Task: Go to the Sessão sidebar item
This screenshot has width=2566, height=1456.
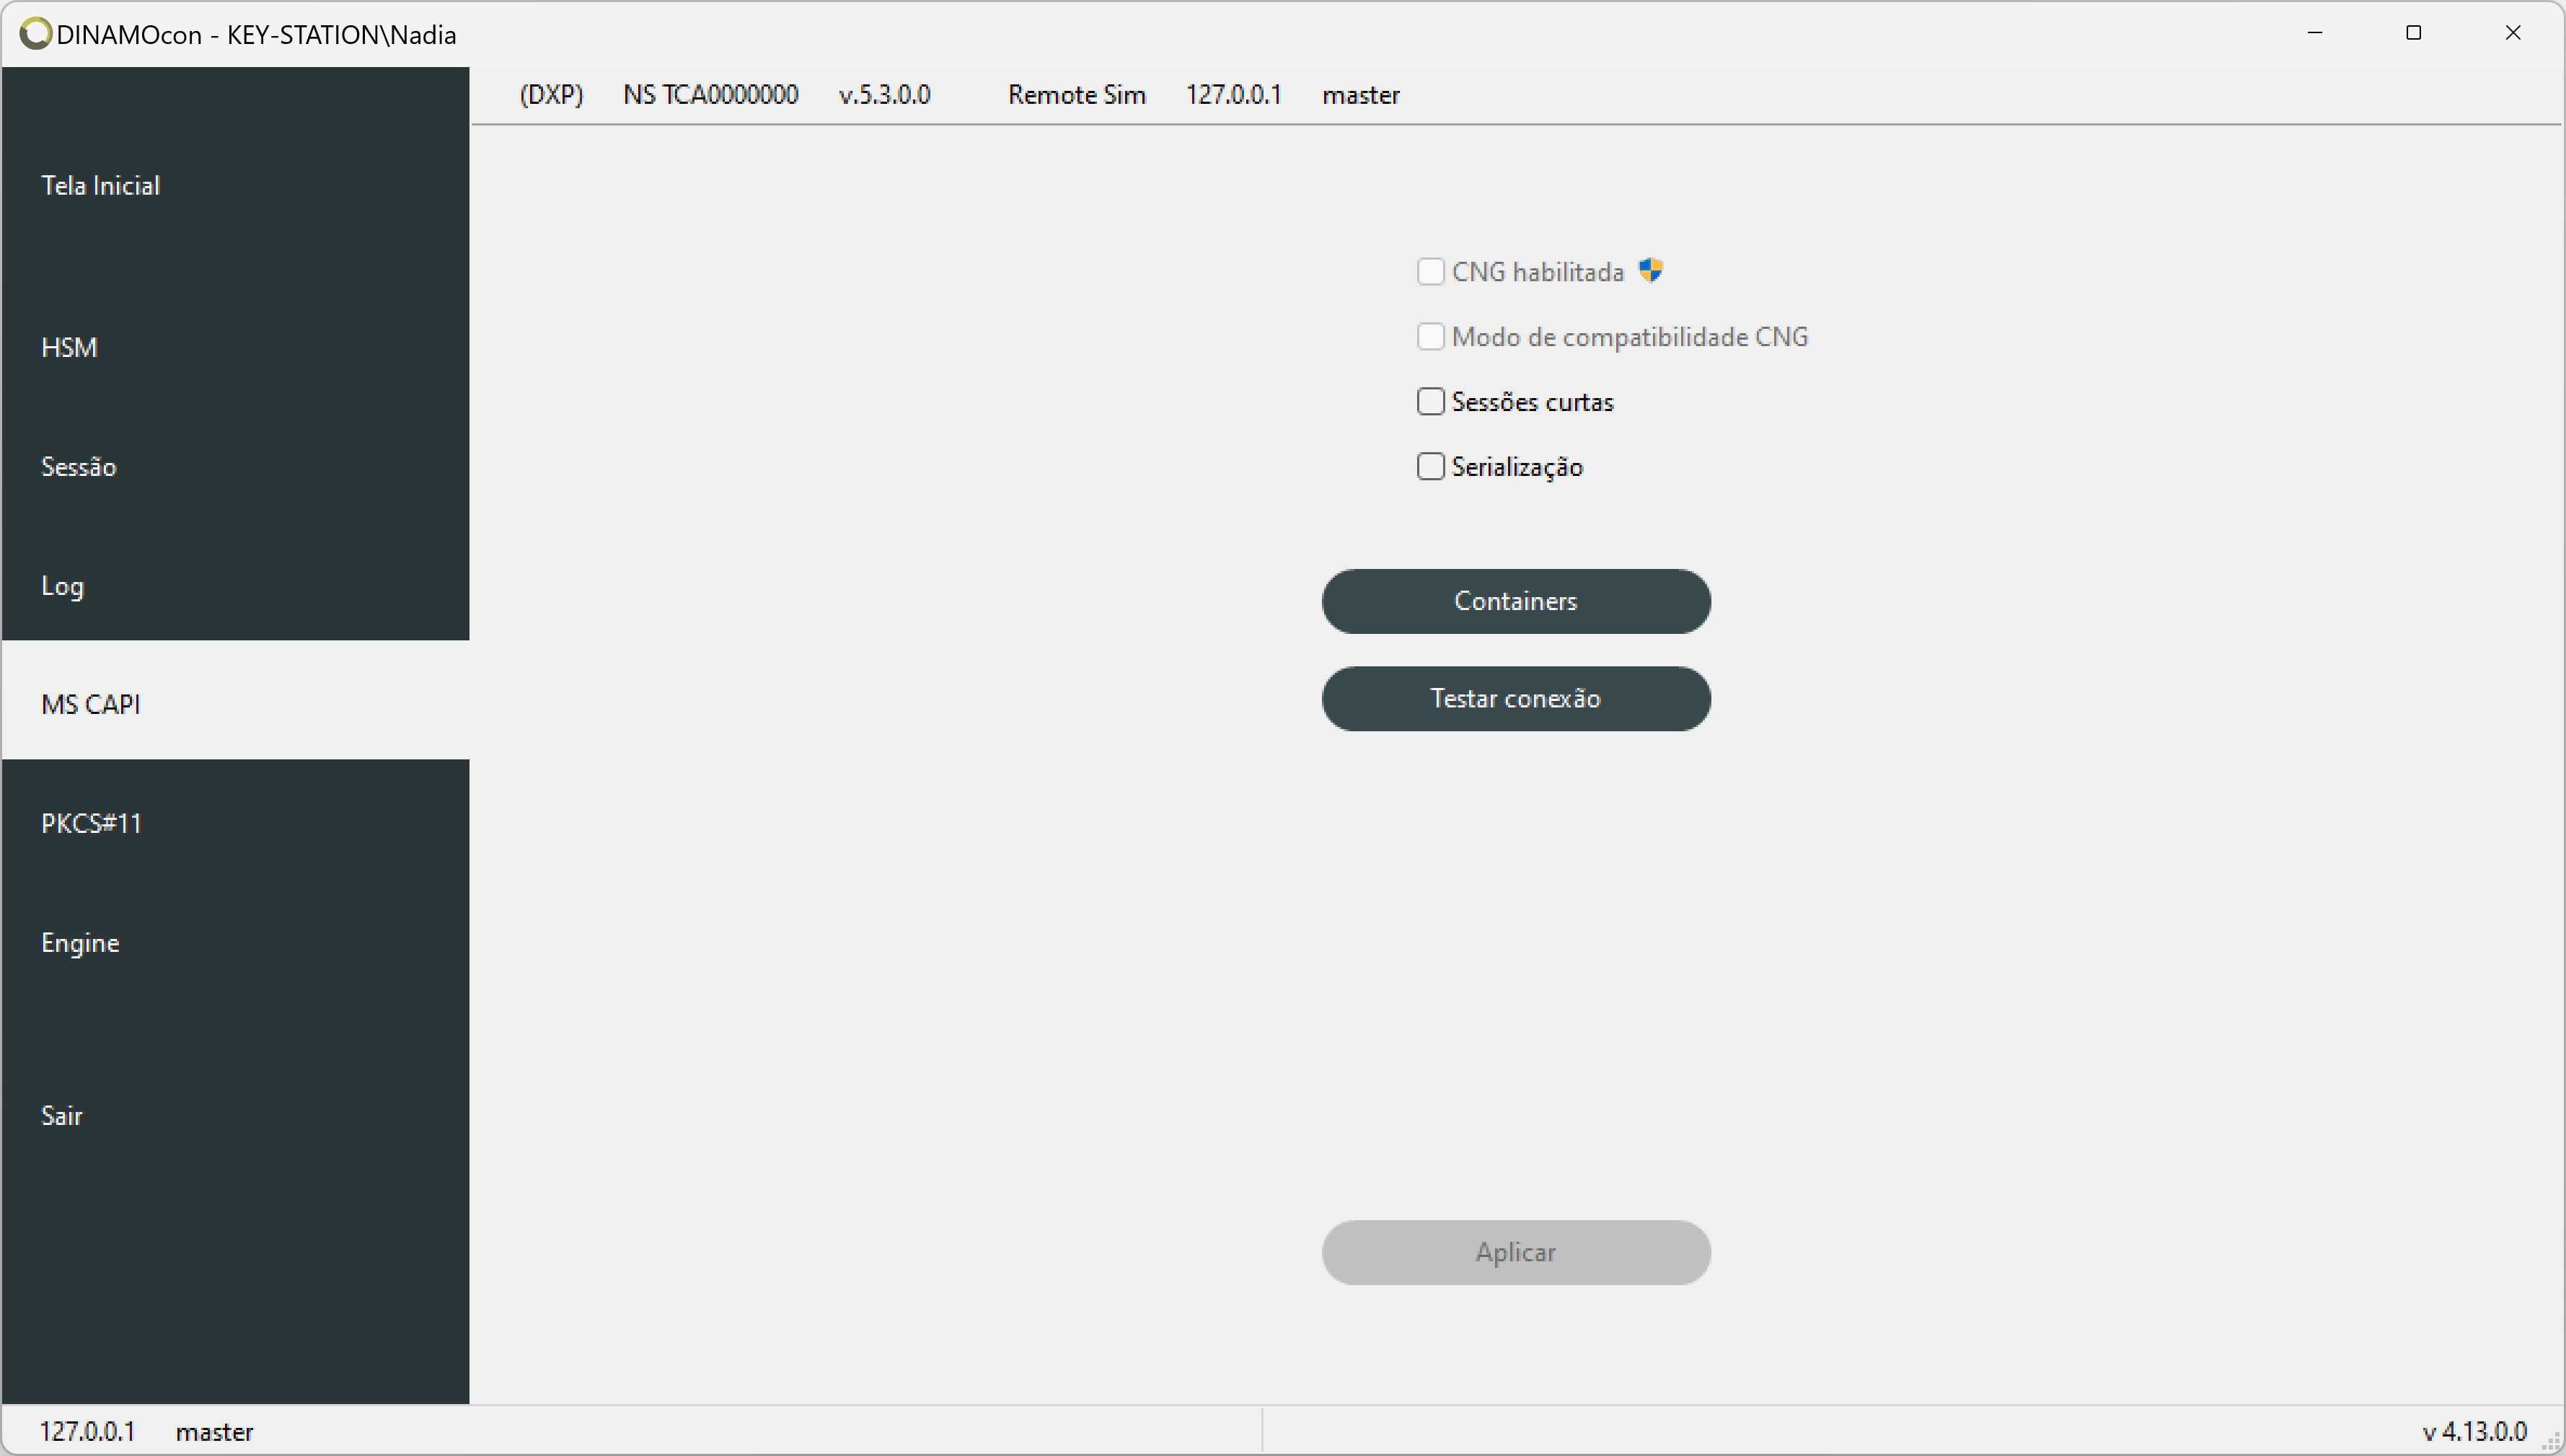Action: (x=235, y=467)
